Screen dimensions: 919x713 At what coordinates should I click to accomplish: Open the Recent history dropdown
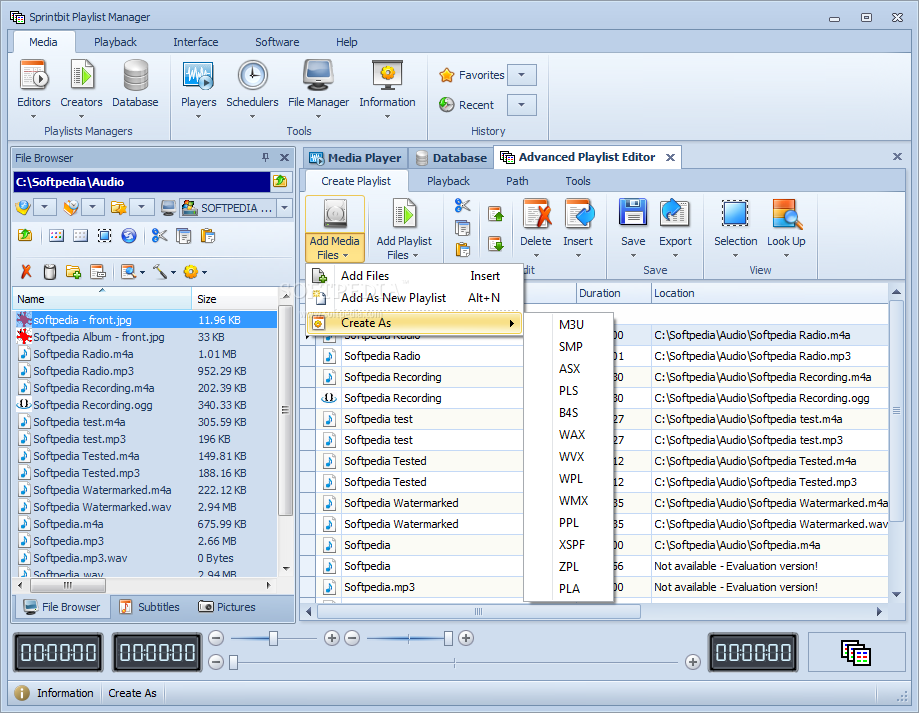pos(522,105)
